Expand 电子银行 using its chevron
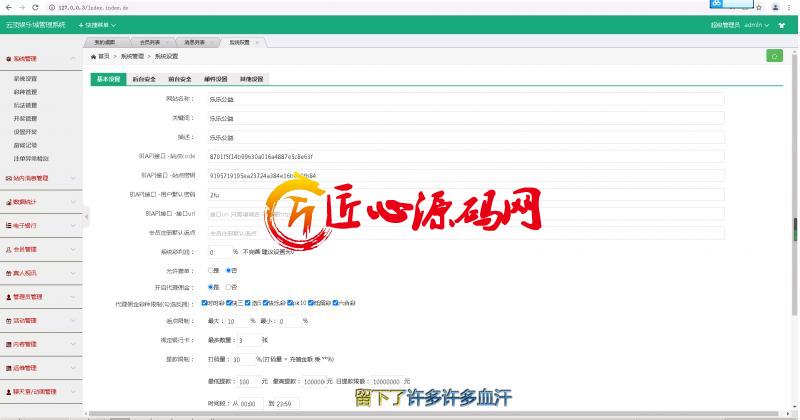 [73, 226]
